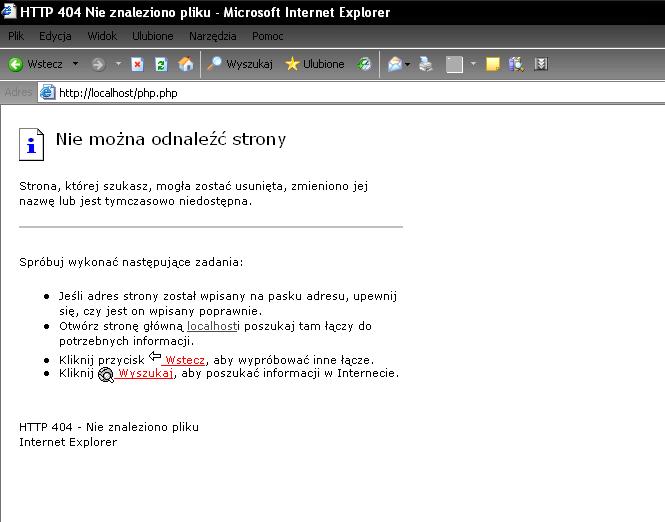The width and height of the screenshot is (665, 522).
Task: Open the Plik menu
Action: [16, 36]
